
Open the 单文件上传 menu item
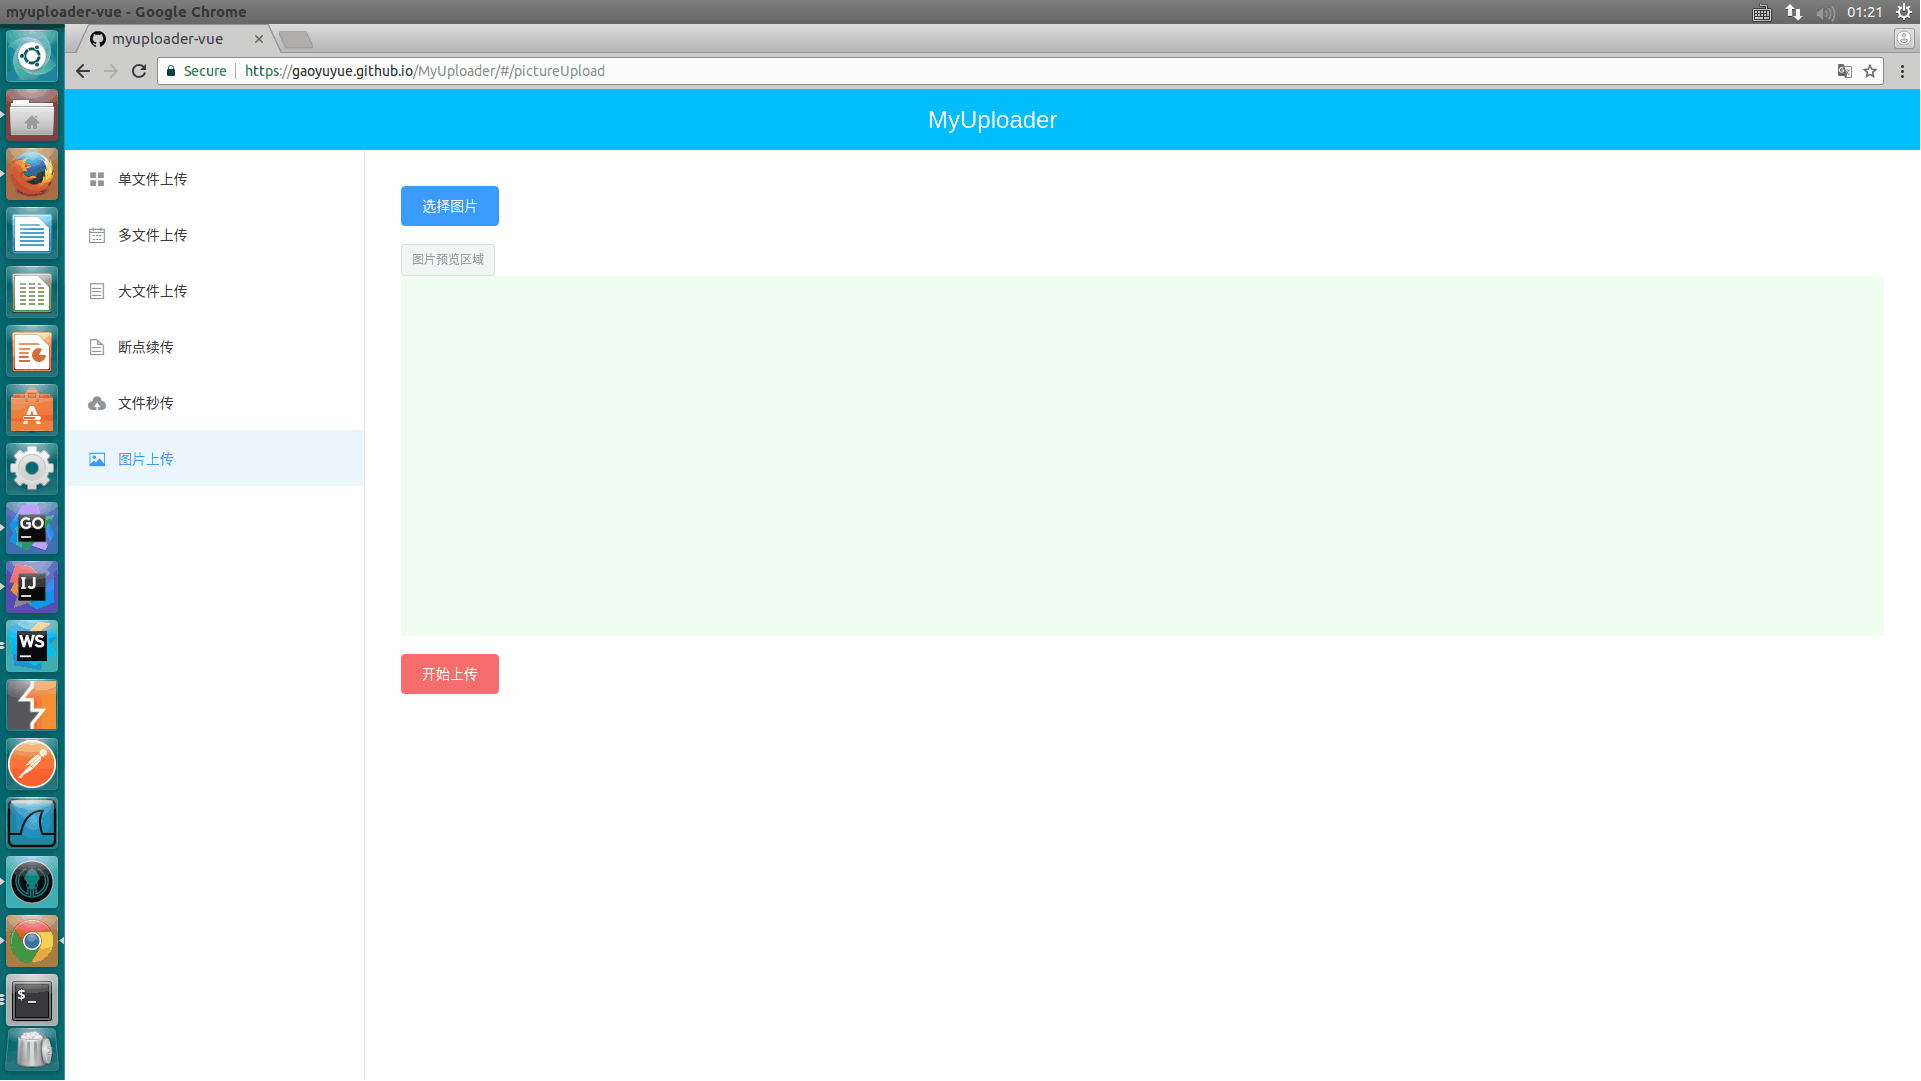153,179
